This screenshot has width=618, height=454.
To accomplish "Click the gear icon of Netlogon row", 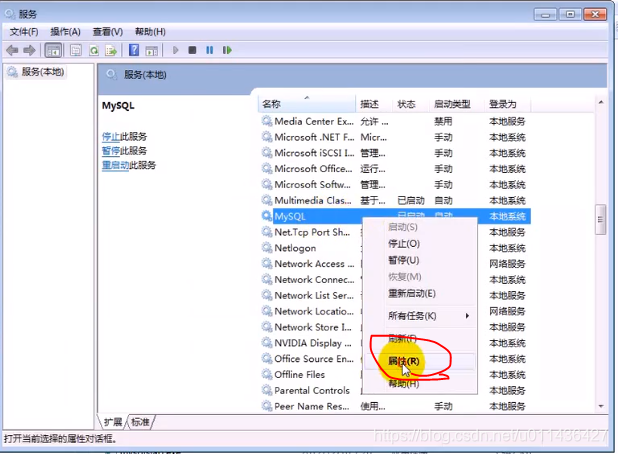I will (x=267, y=247).
